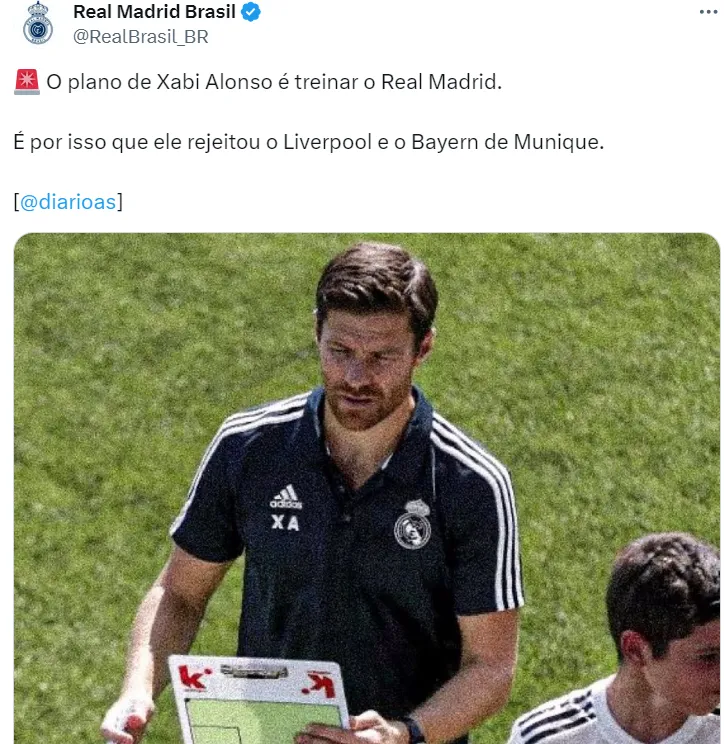Click the right red logo on the clipboard
The height and width of the screenshot is (744, 724).
tap(319, 684)
